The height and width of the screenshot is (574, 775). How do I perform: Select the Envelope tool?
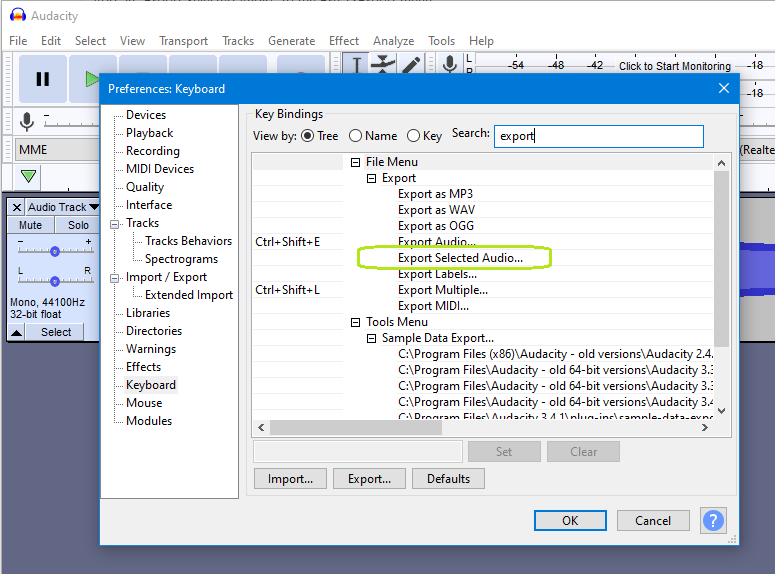pyautogui.click(x=383, y=64)
